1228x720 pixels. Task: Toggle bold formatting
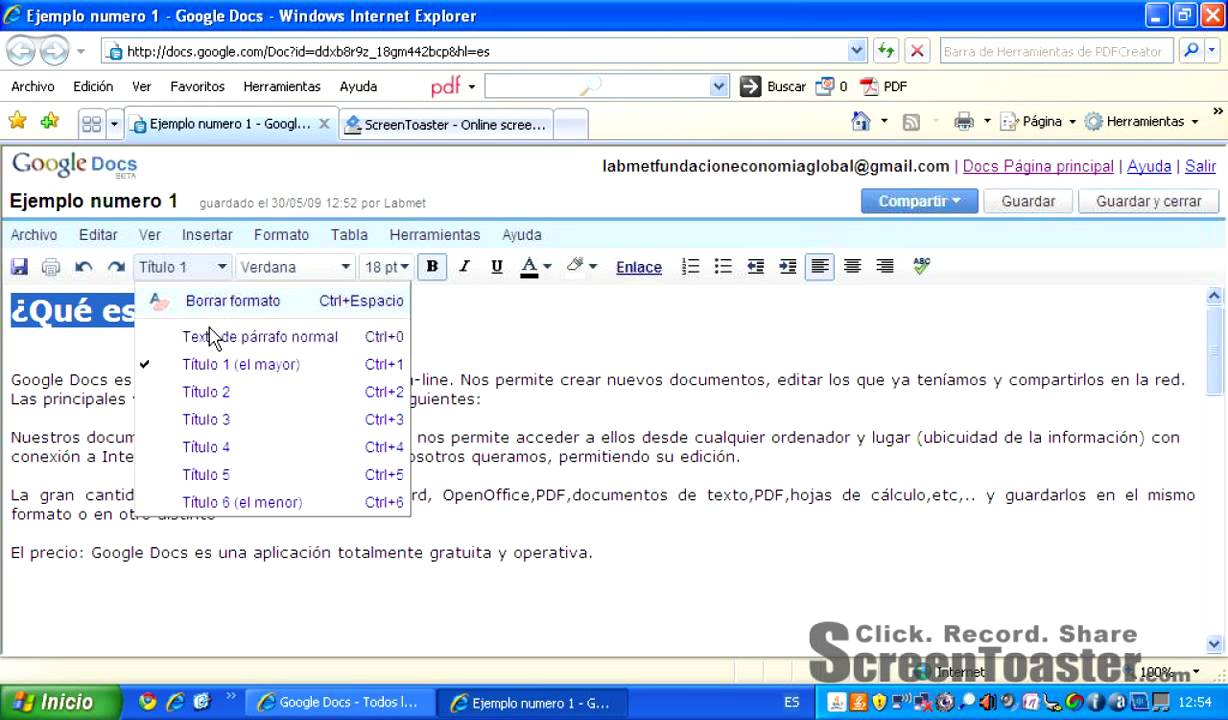click(x=432, y=266)
